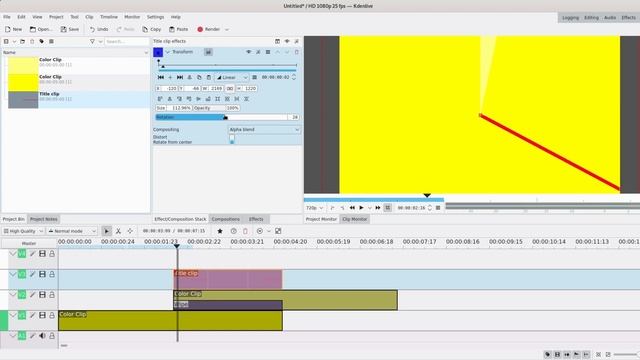Switch to the Project Monitor tab
The width and height of the screenshot is (640, 360).
(x=322, y=219)
